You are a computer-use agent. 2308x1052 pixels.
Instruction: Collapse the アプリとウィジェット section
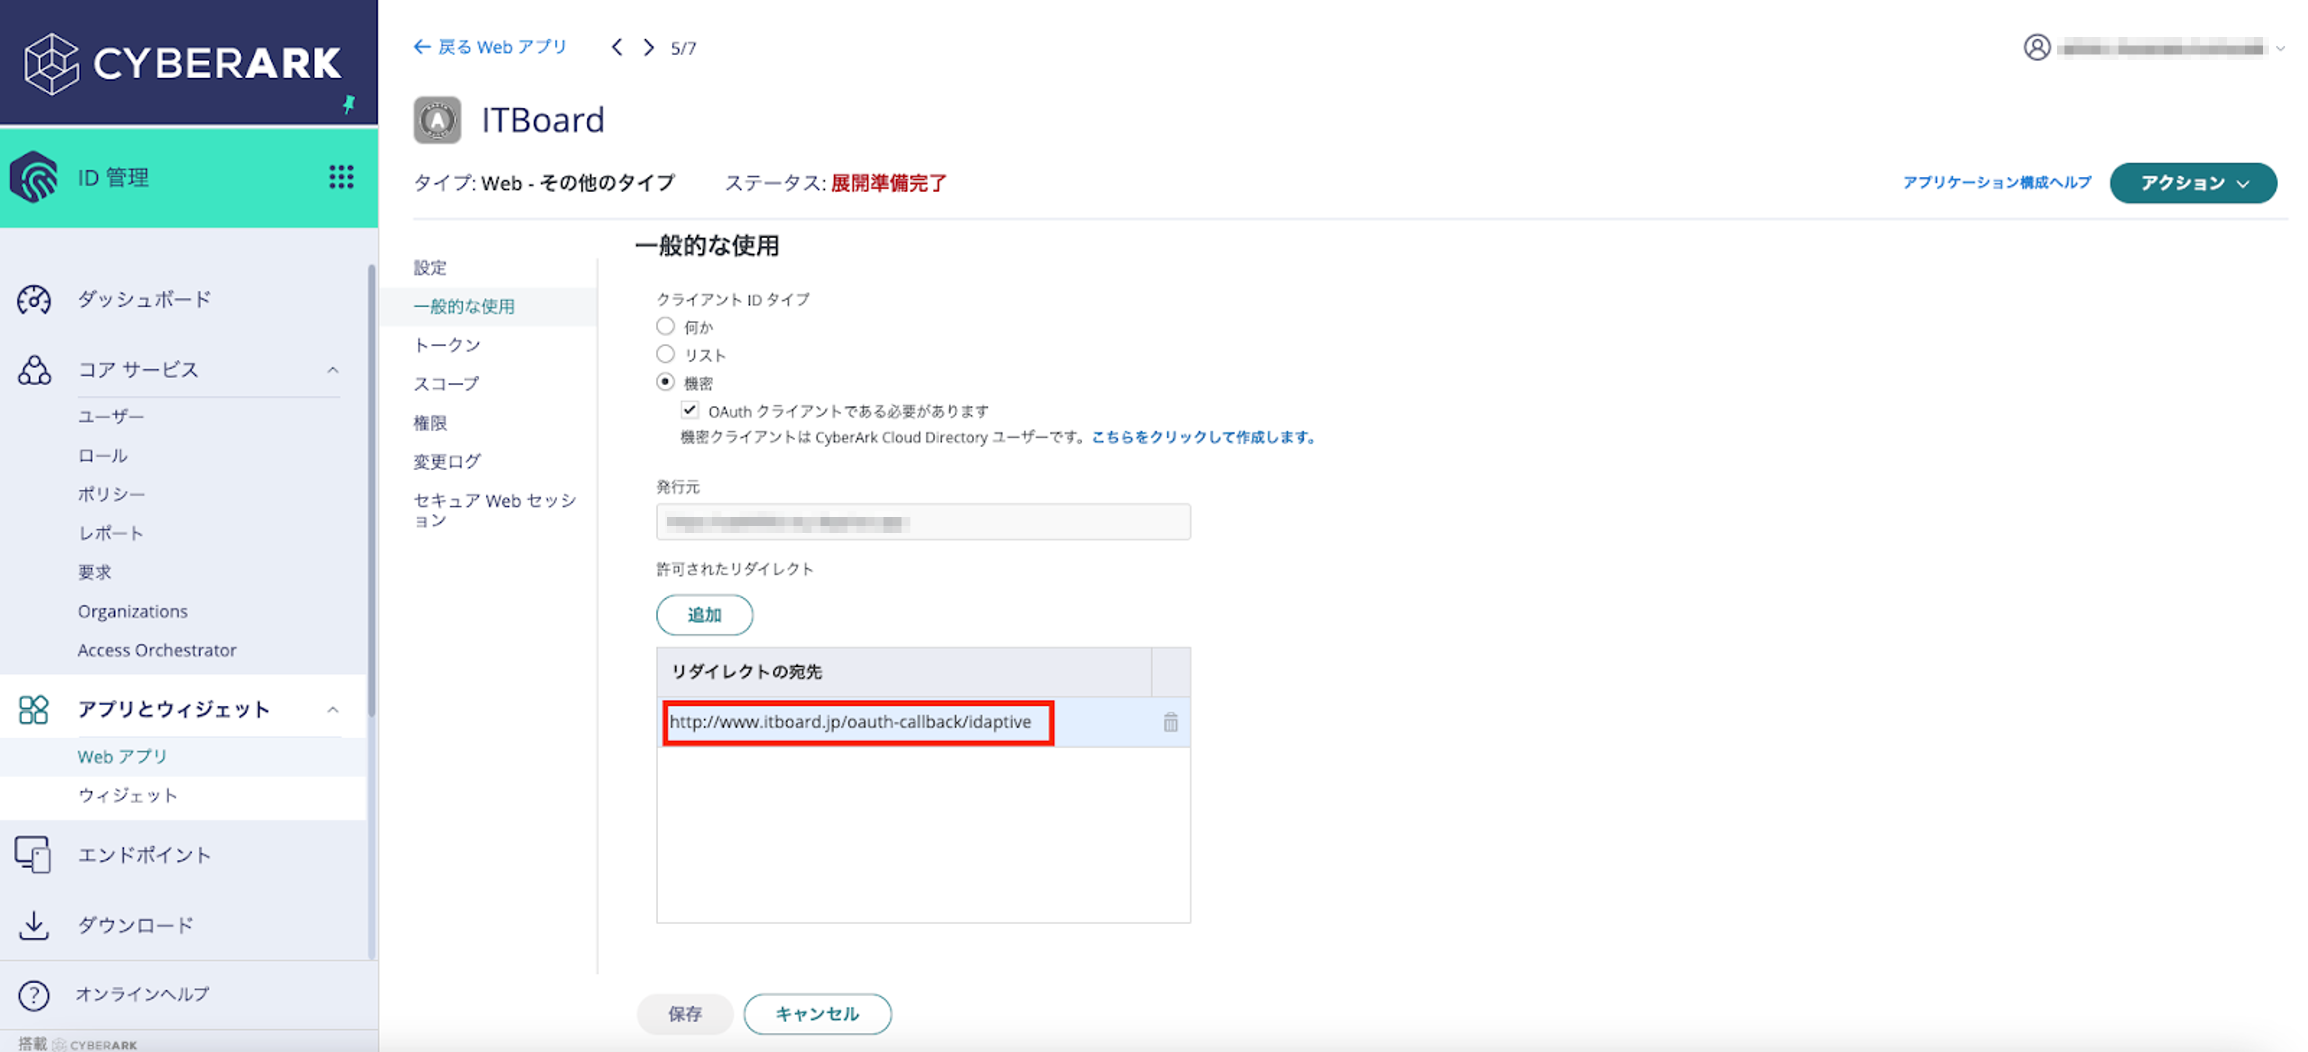click(333, 710)
